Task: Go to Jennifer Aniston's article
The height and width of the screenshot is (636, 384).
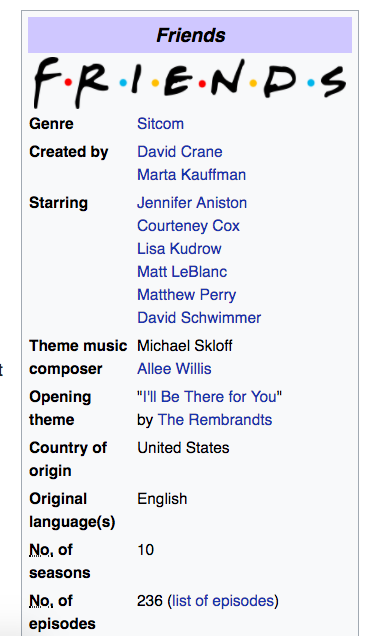Action: point(192,203)
